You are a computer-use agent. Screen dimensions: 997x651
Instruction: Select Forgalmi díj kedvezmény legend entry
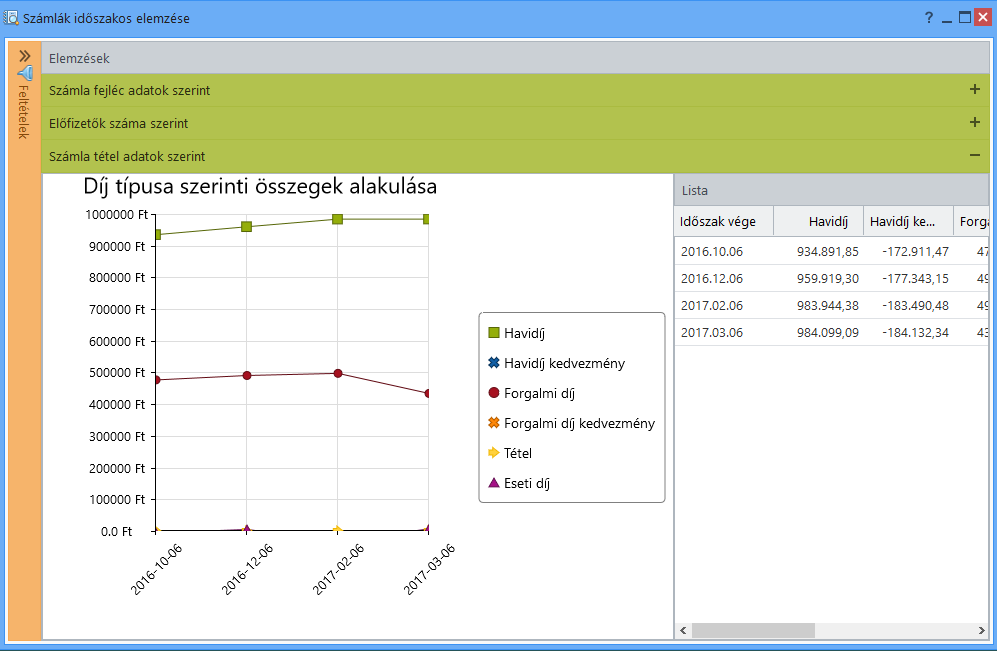[x=571, y=423]
